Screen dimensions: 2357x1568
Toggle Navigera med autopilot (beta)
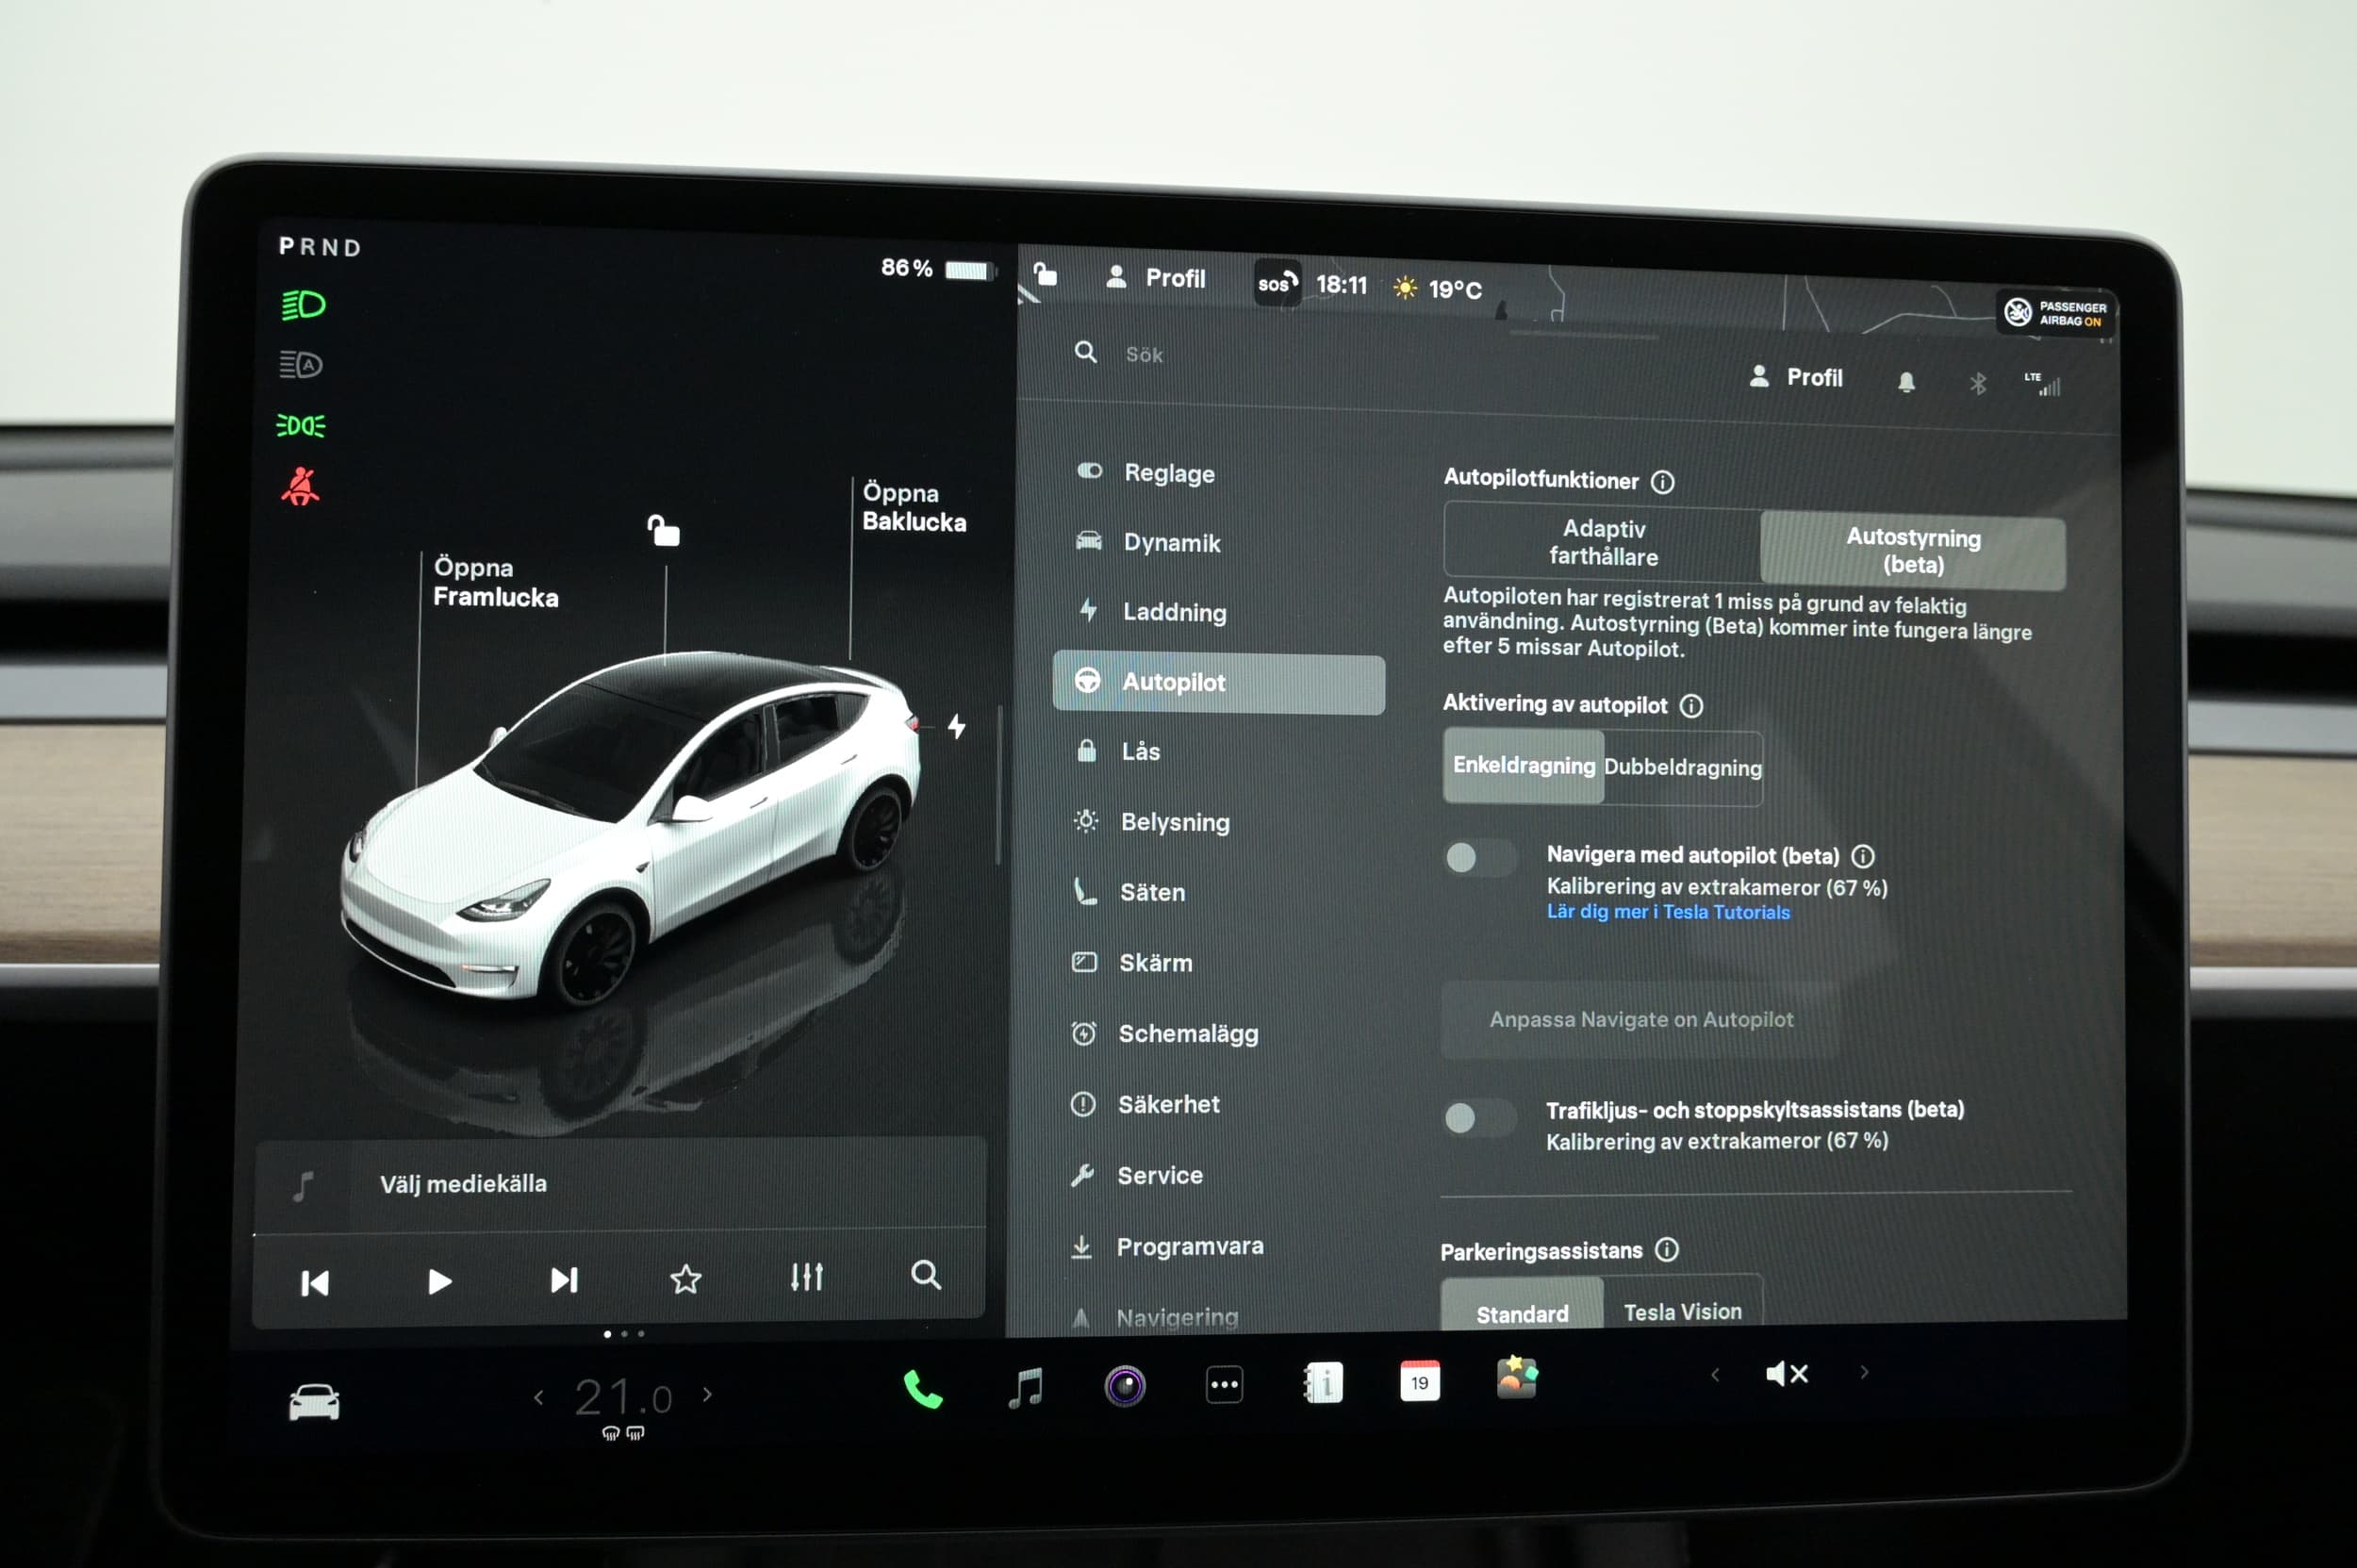click(x=1480, y=857)
